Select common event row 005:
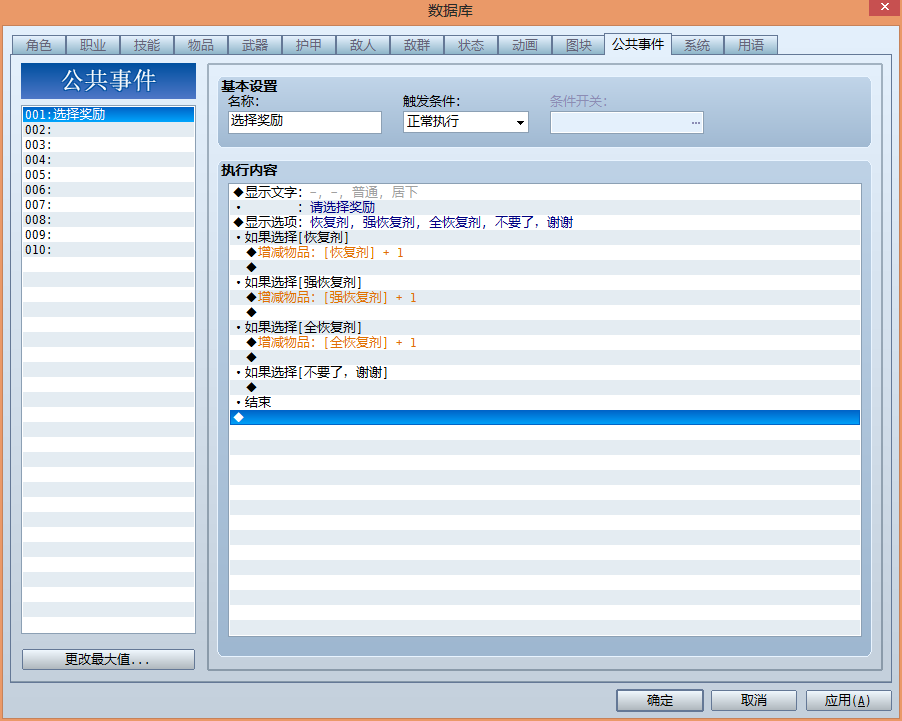 pos(108,174)
